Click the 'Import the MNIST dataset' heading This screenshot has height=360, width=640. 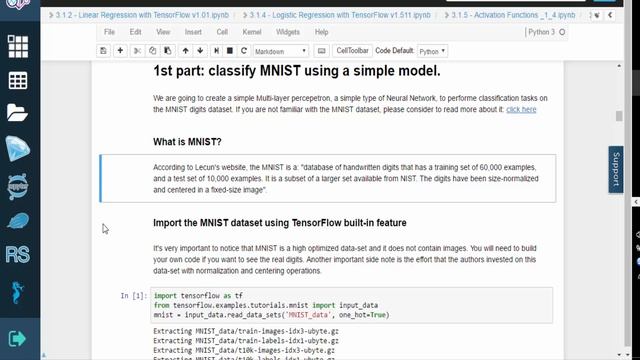pos(280,223)
